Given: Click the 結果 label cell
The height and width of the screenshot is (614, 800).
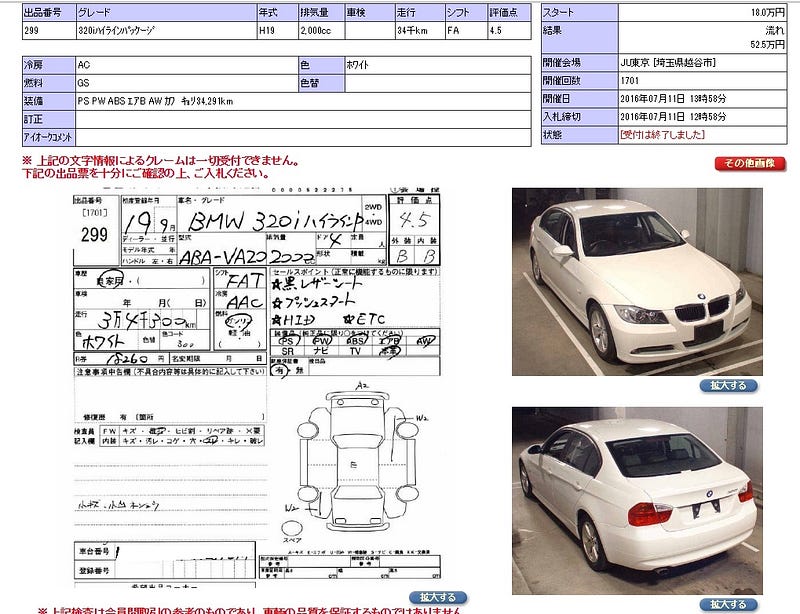Looking at the screenshot, I should (x=580, y=37).
